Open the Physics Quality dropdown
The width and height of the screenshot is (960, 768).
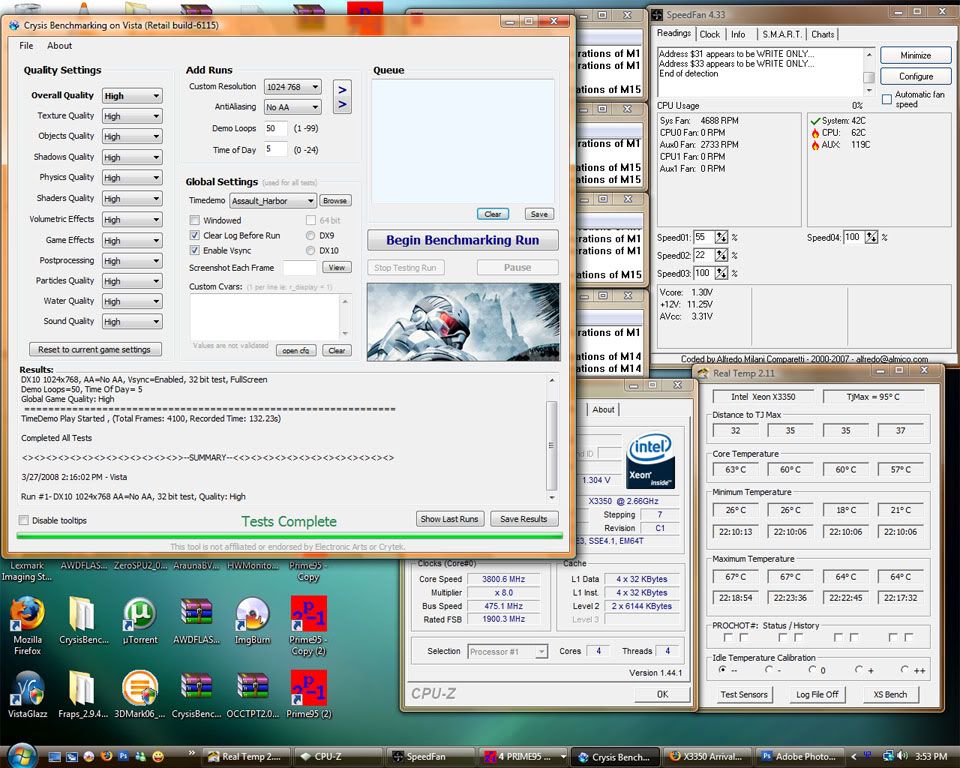(x=132, y=178)
